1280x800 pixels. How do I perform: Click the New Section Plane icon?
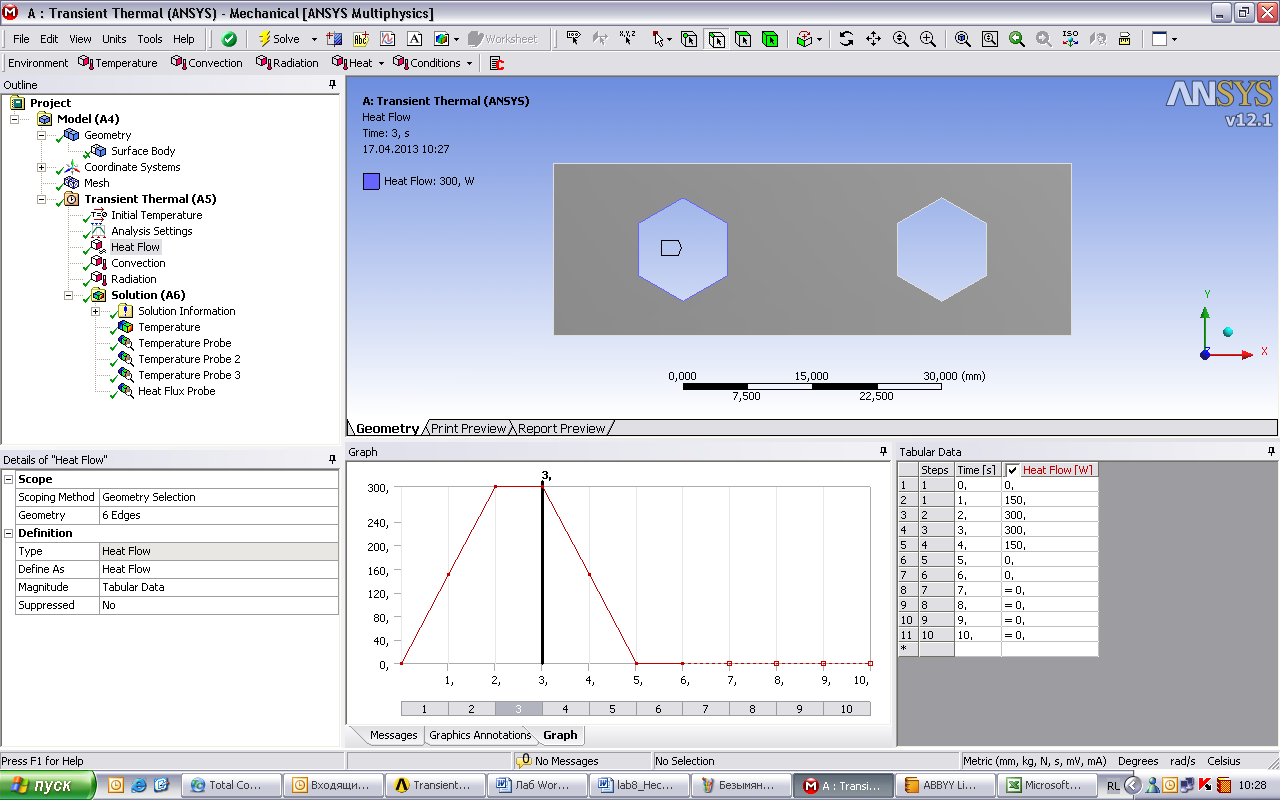click(334, 39)
